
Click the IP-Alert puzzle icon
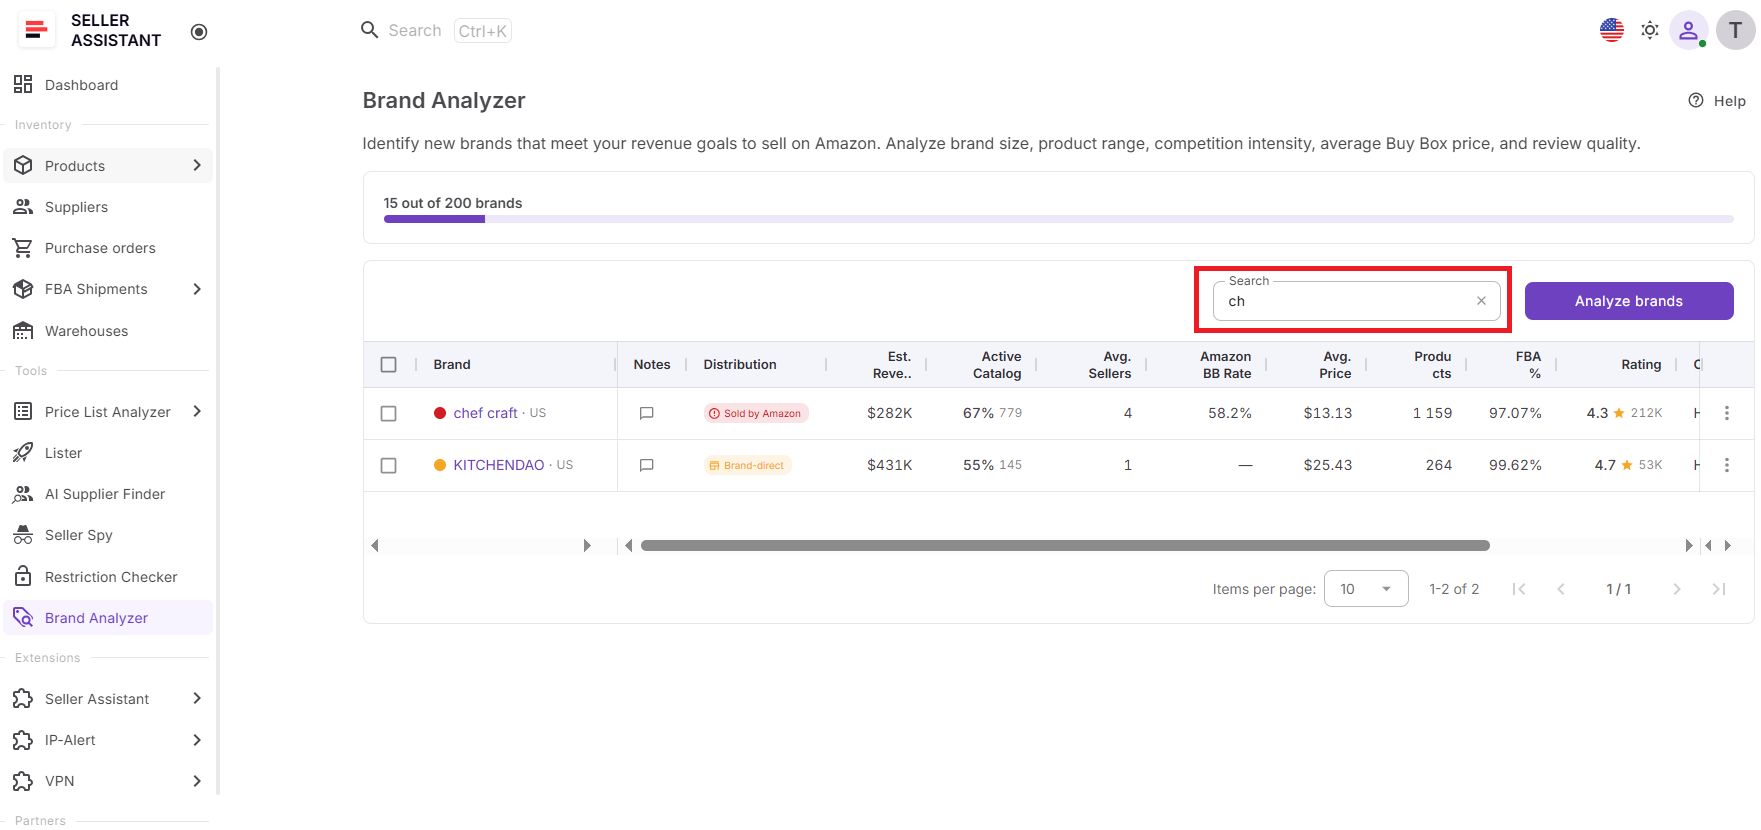pyautogui.click(x=23, y=740)
